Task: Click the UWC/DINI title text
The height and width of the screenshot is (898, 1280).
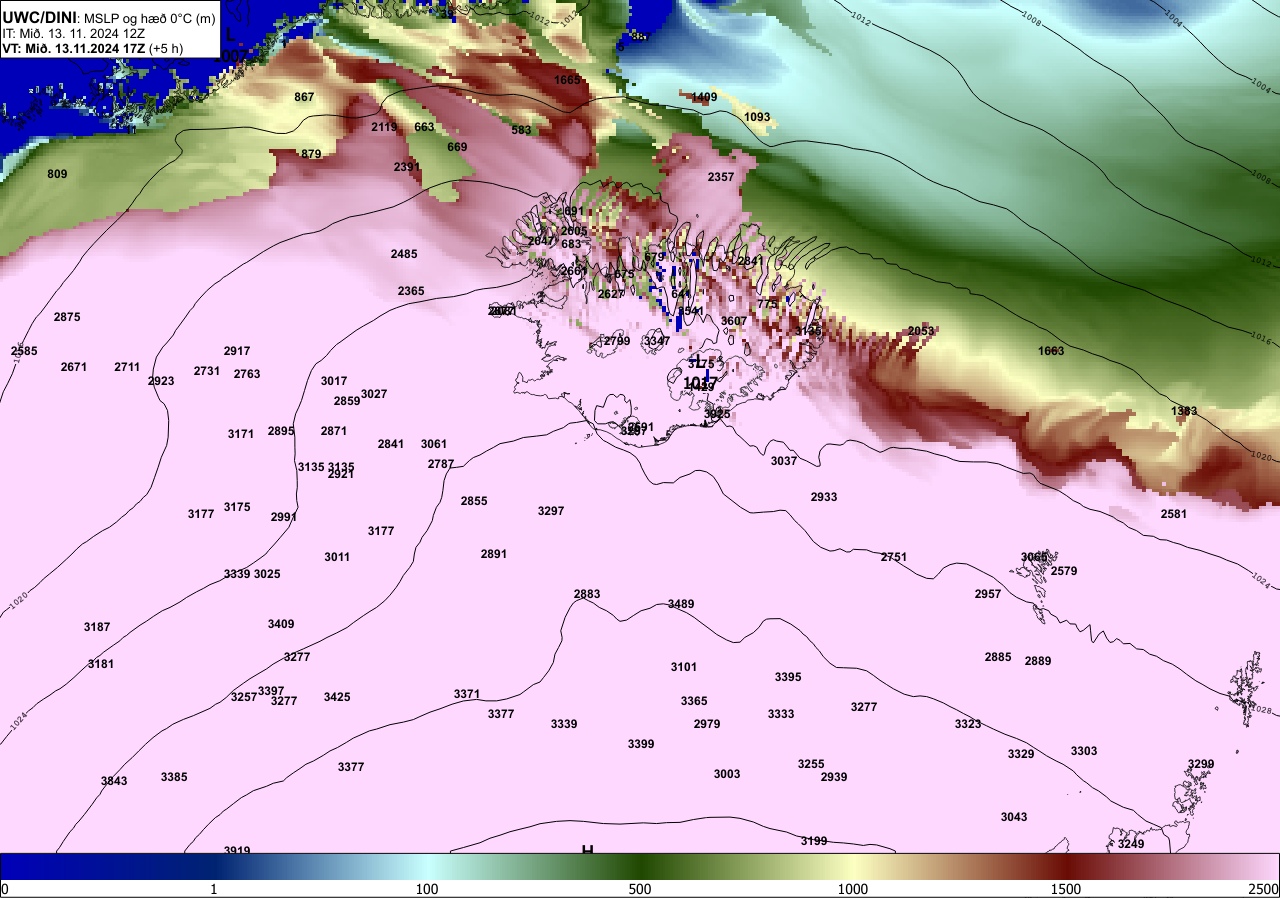Action: pos(39,17)
